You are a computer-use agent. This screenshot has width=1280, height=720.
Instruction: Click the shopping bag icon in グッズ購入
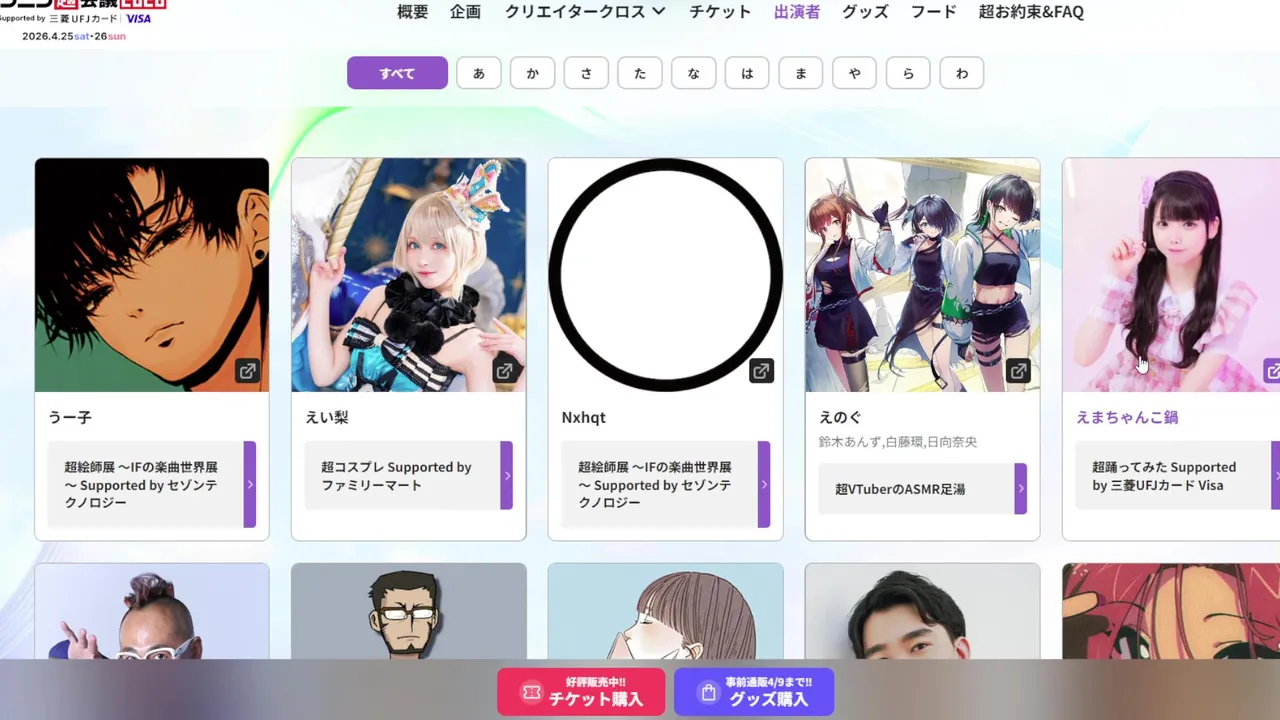pos(708,692)
